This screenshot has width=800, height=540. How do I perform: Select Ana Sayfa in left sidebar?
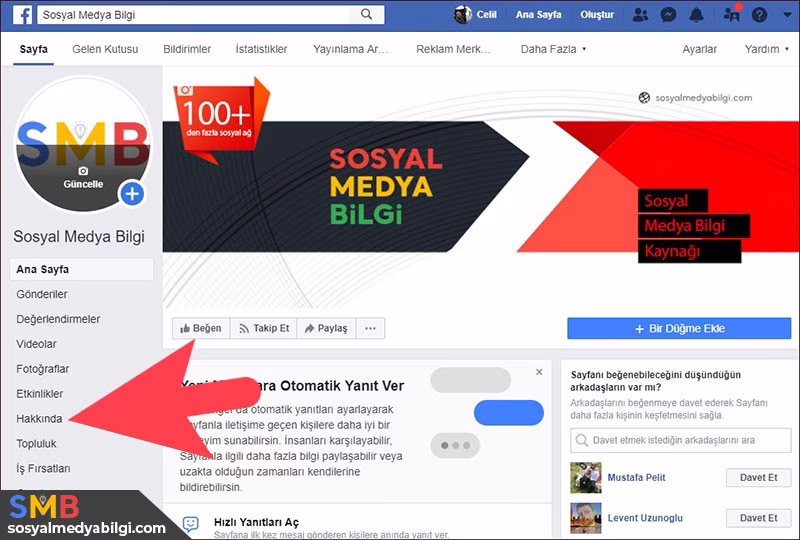(82, 269)
